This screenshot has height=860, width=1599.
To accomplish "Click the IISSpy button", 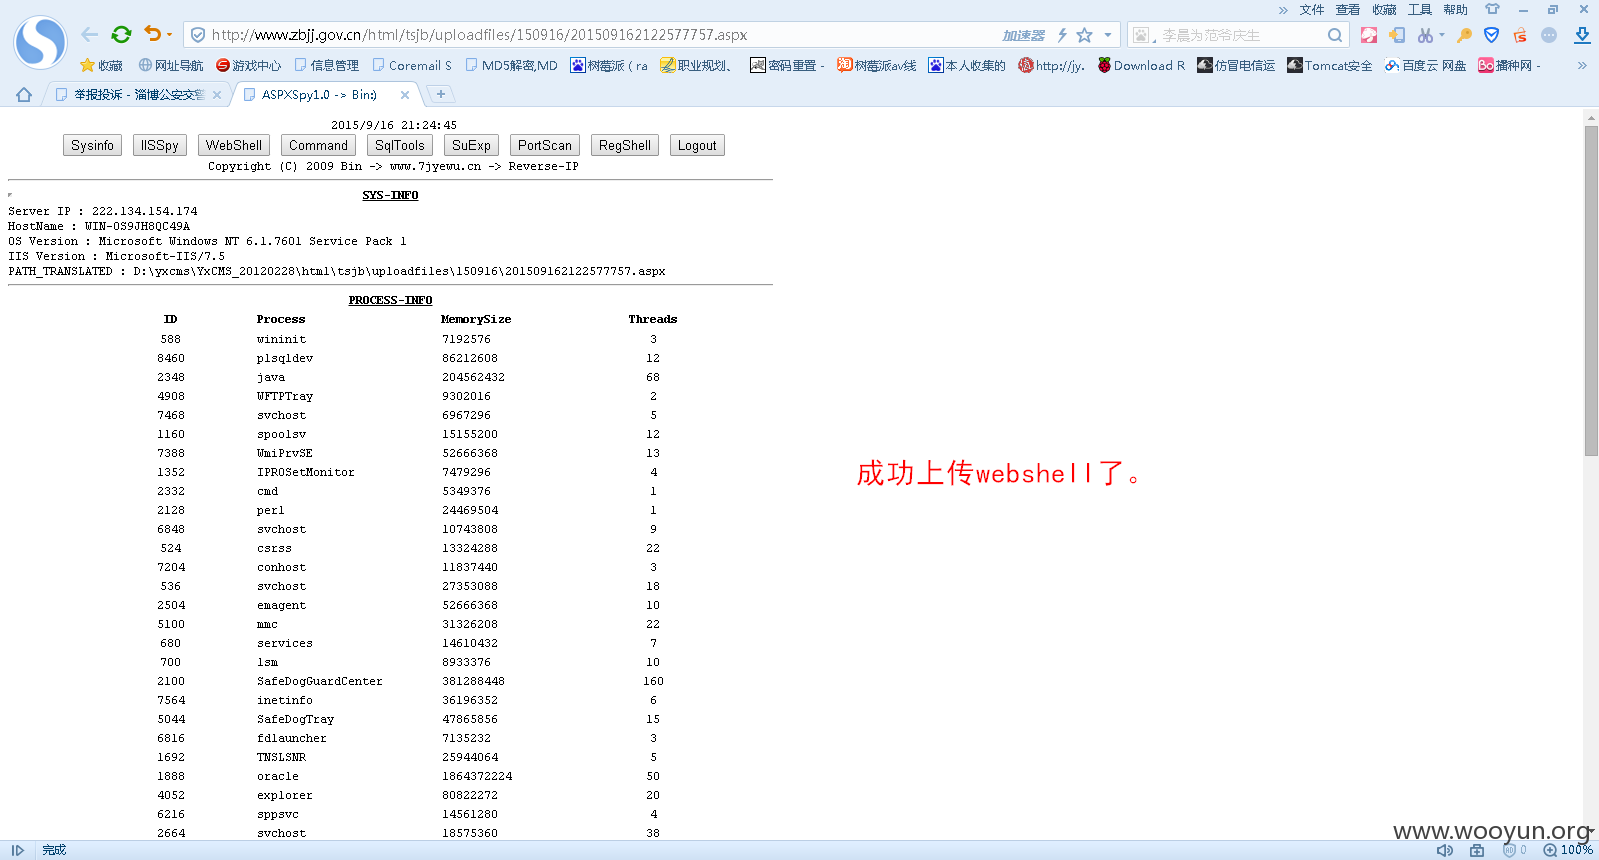I will pyautogui.click(x=160, y=145).
